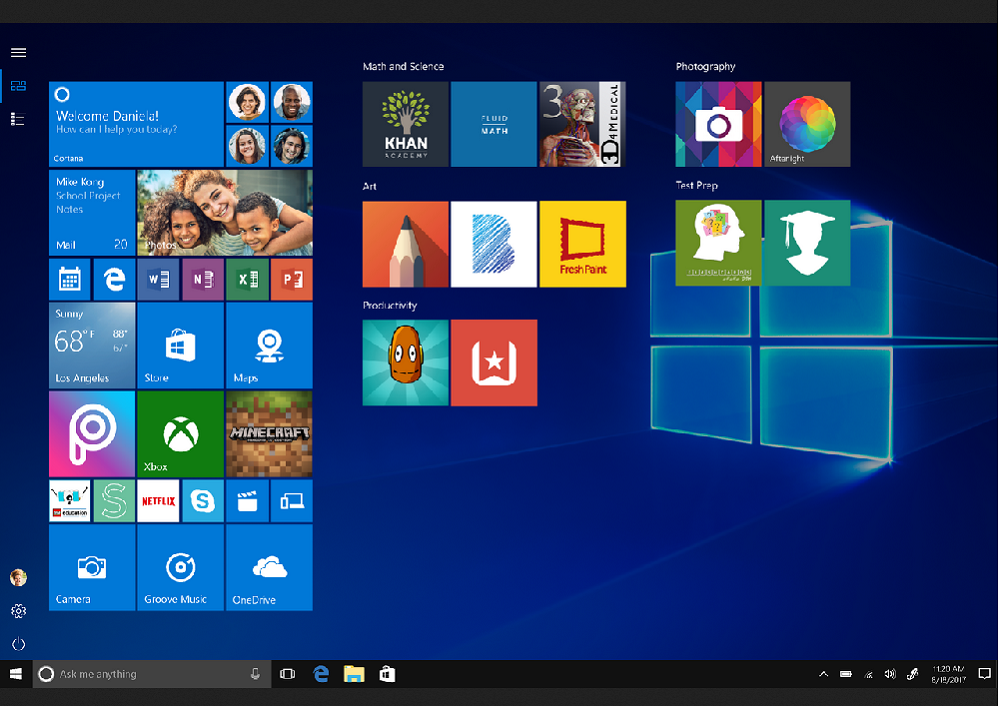Click the "Math and Science" group header
The image size is (1000, 706).
click(403, 66)
